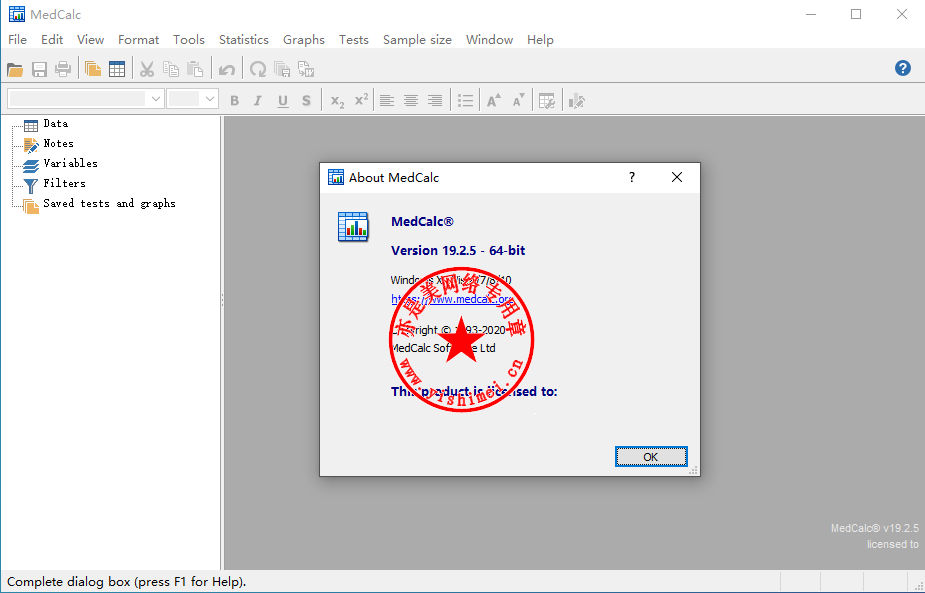The height and width of the screenshot is (593, 925).
Task: Open the Sample size menu
Action: coord(417,40)
